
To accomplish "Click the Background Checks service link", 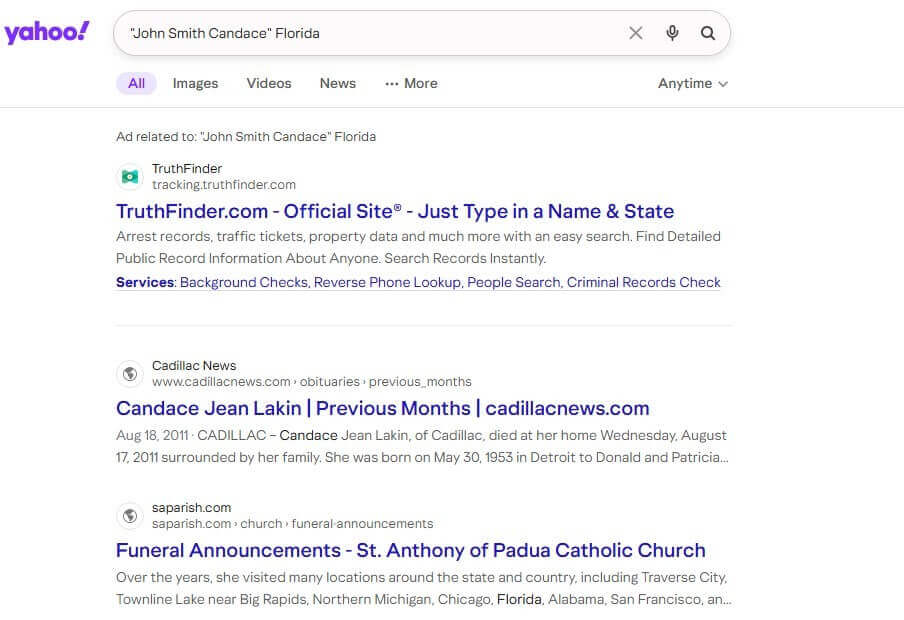I will tap(244, 282).
